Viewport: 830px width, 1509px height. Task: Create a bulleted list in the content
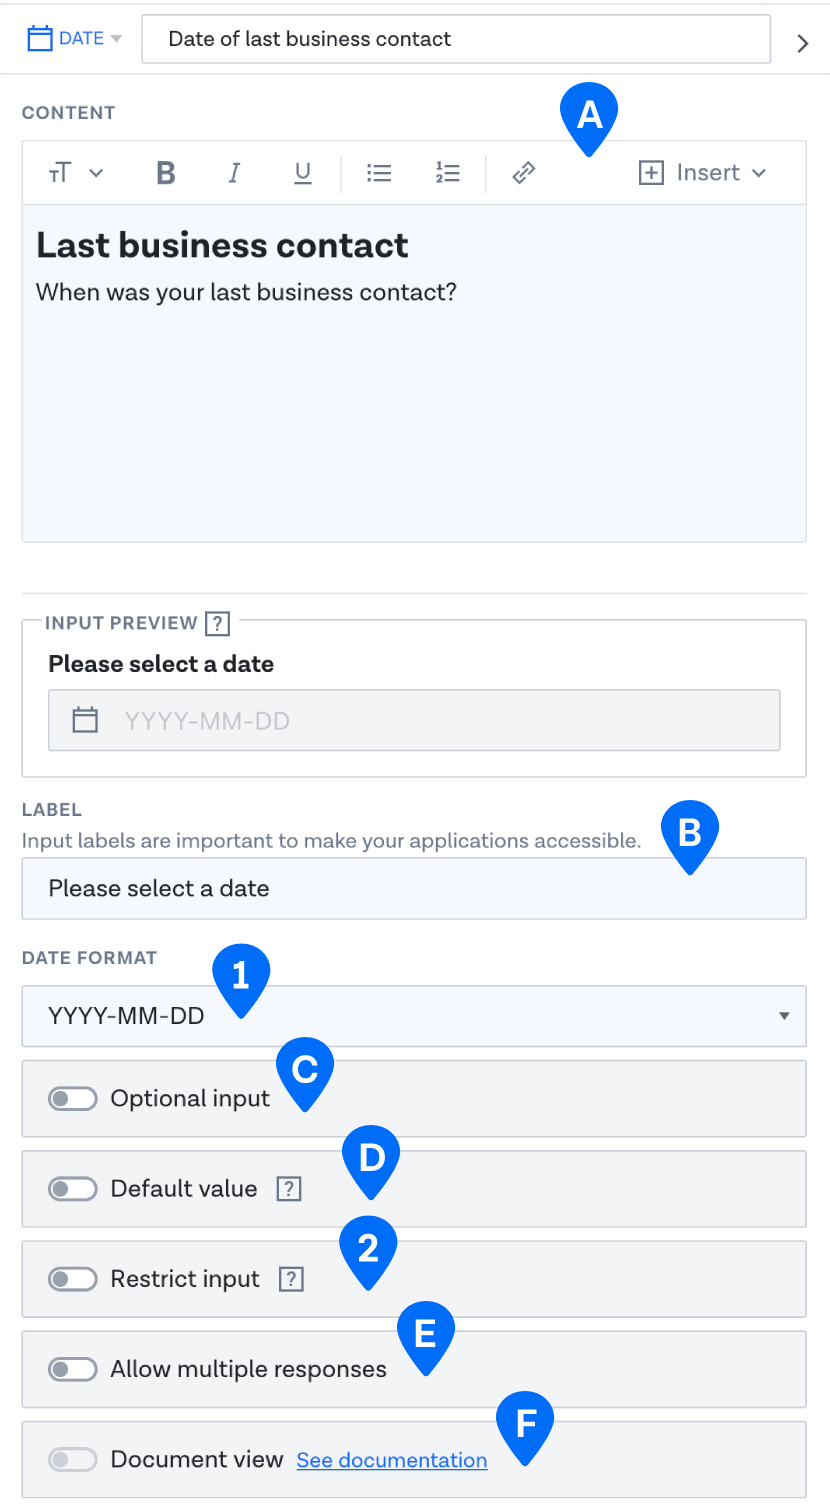click(x=379, y=172)
